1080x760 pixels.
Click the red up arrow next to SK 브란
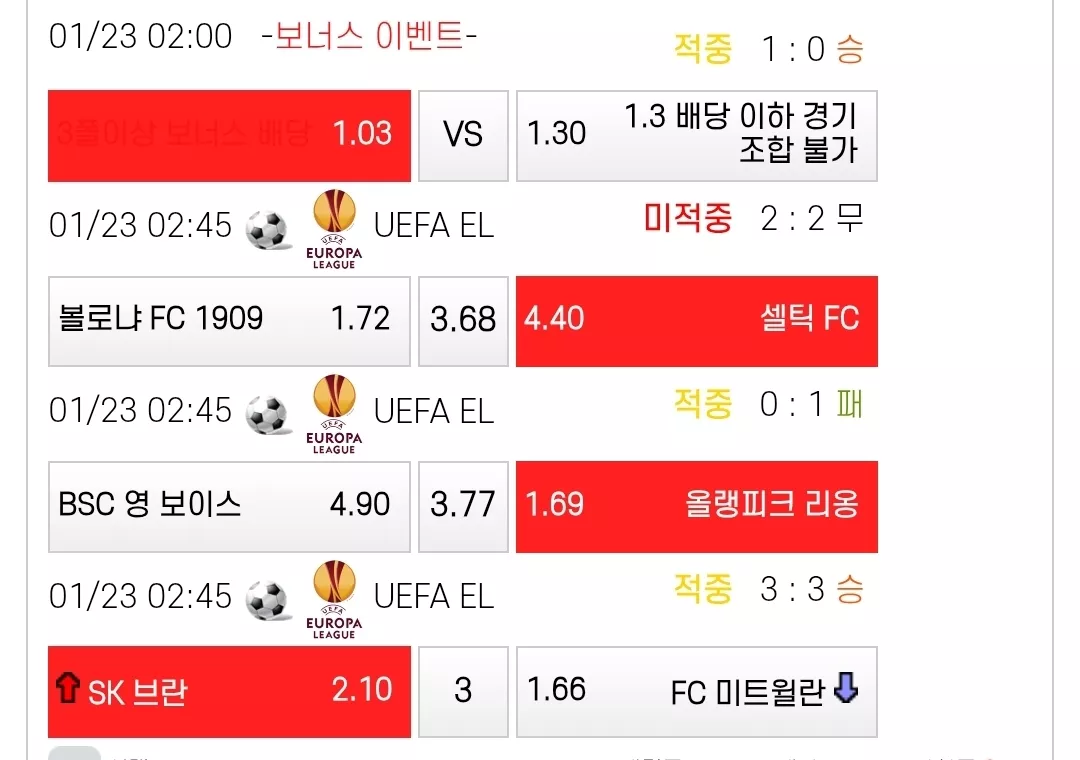68,687
